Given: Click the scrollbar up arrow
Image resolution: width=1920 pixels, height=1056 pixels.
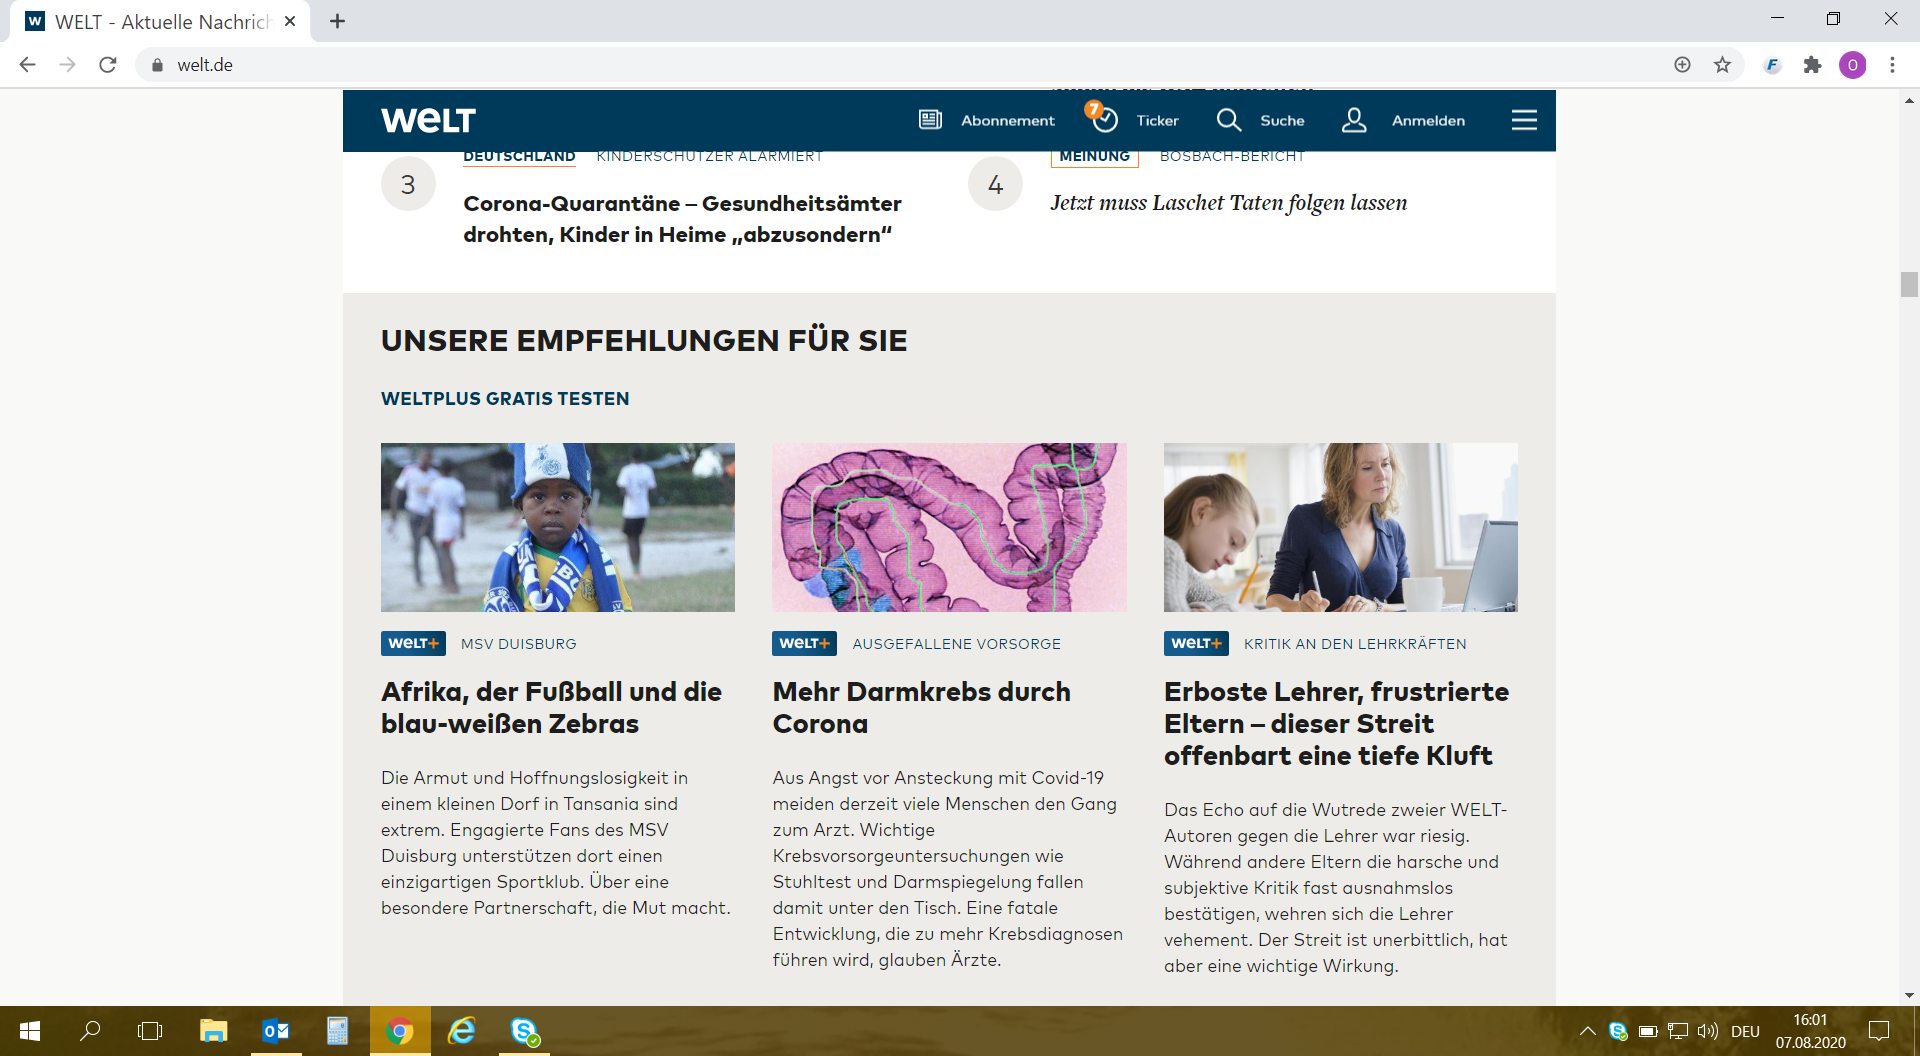Looking at the screenshot, I should 1909,100.
